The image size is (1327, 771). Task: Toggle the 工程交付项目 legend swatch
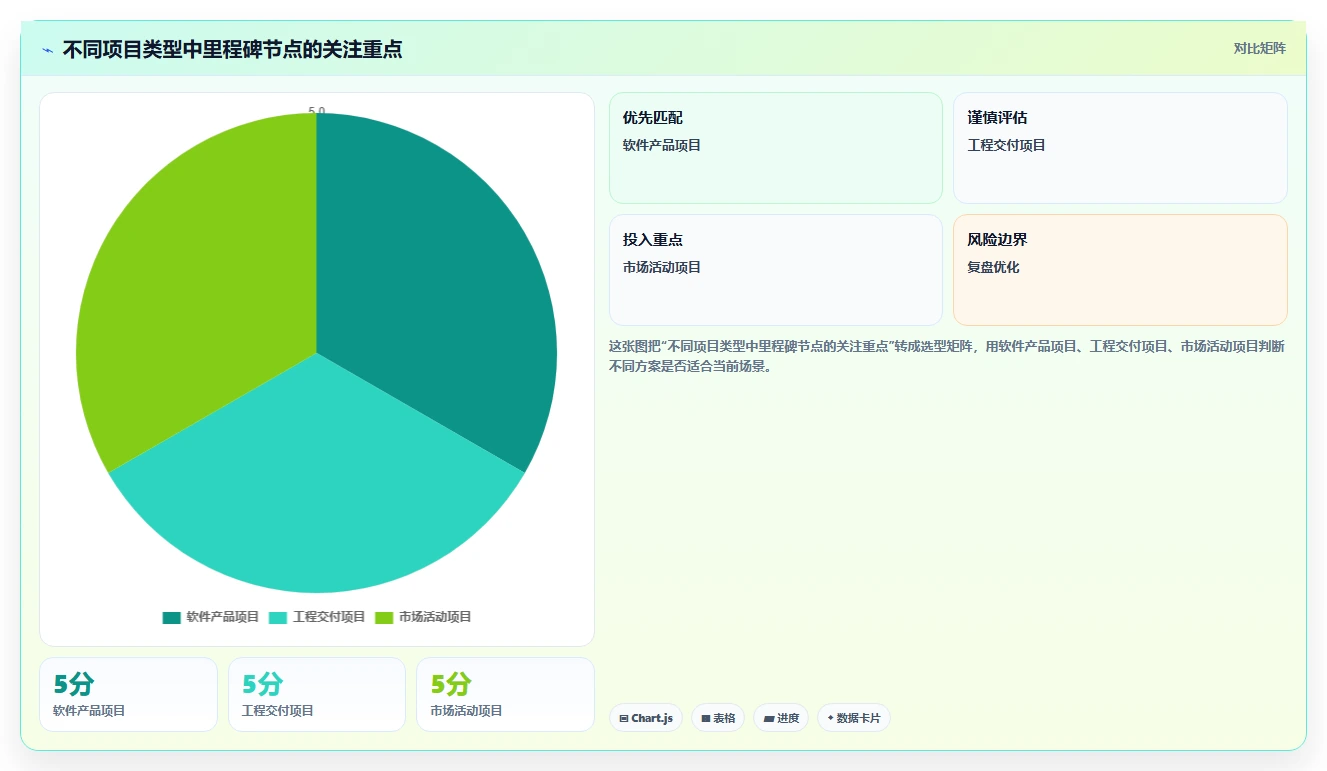pos(278,617)
